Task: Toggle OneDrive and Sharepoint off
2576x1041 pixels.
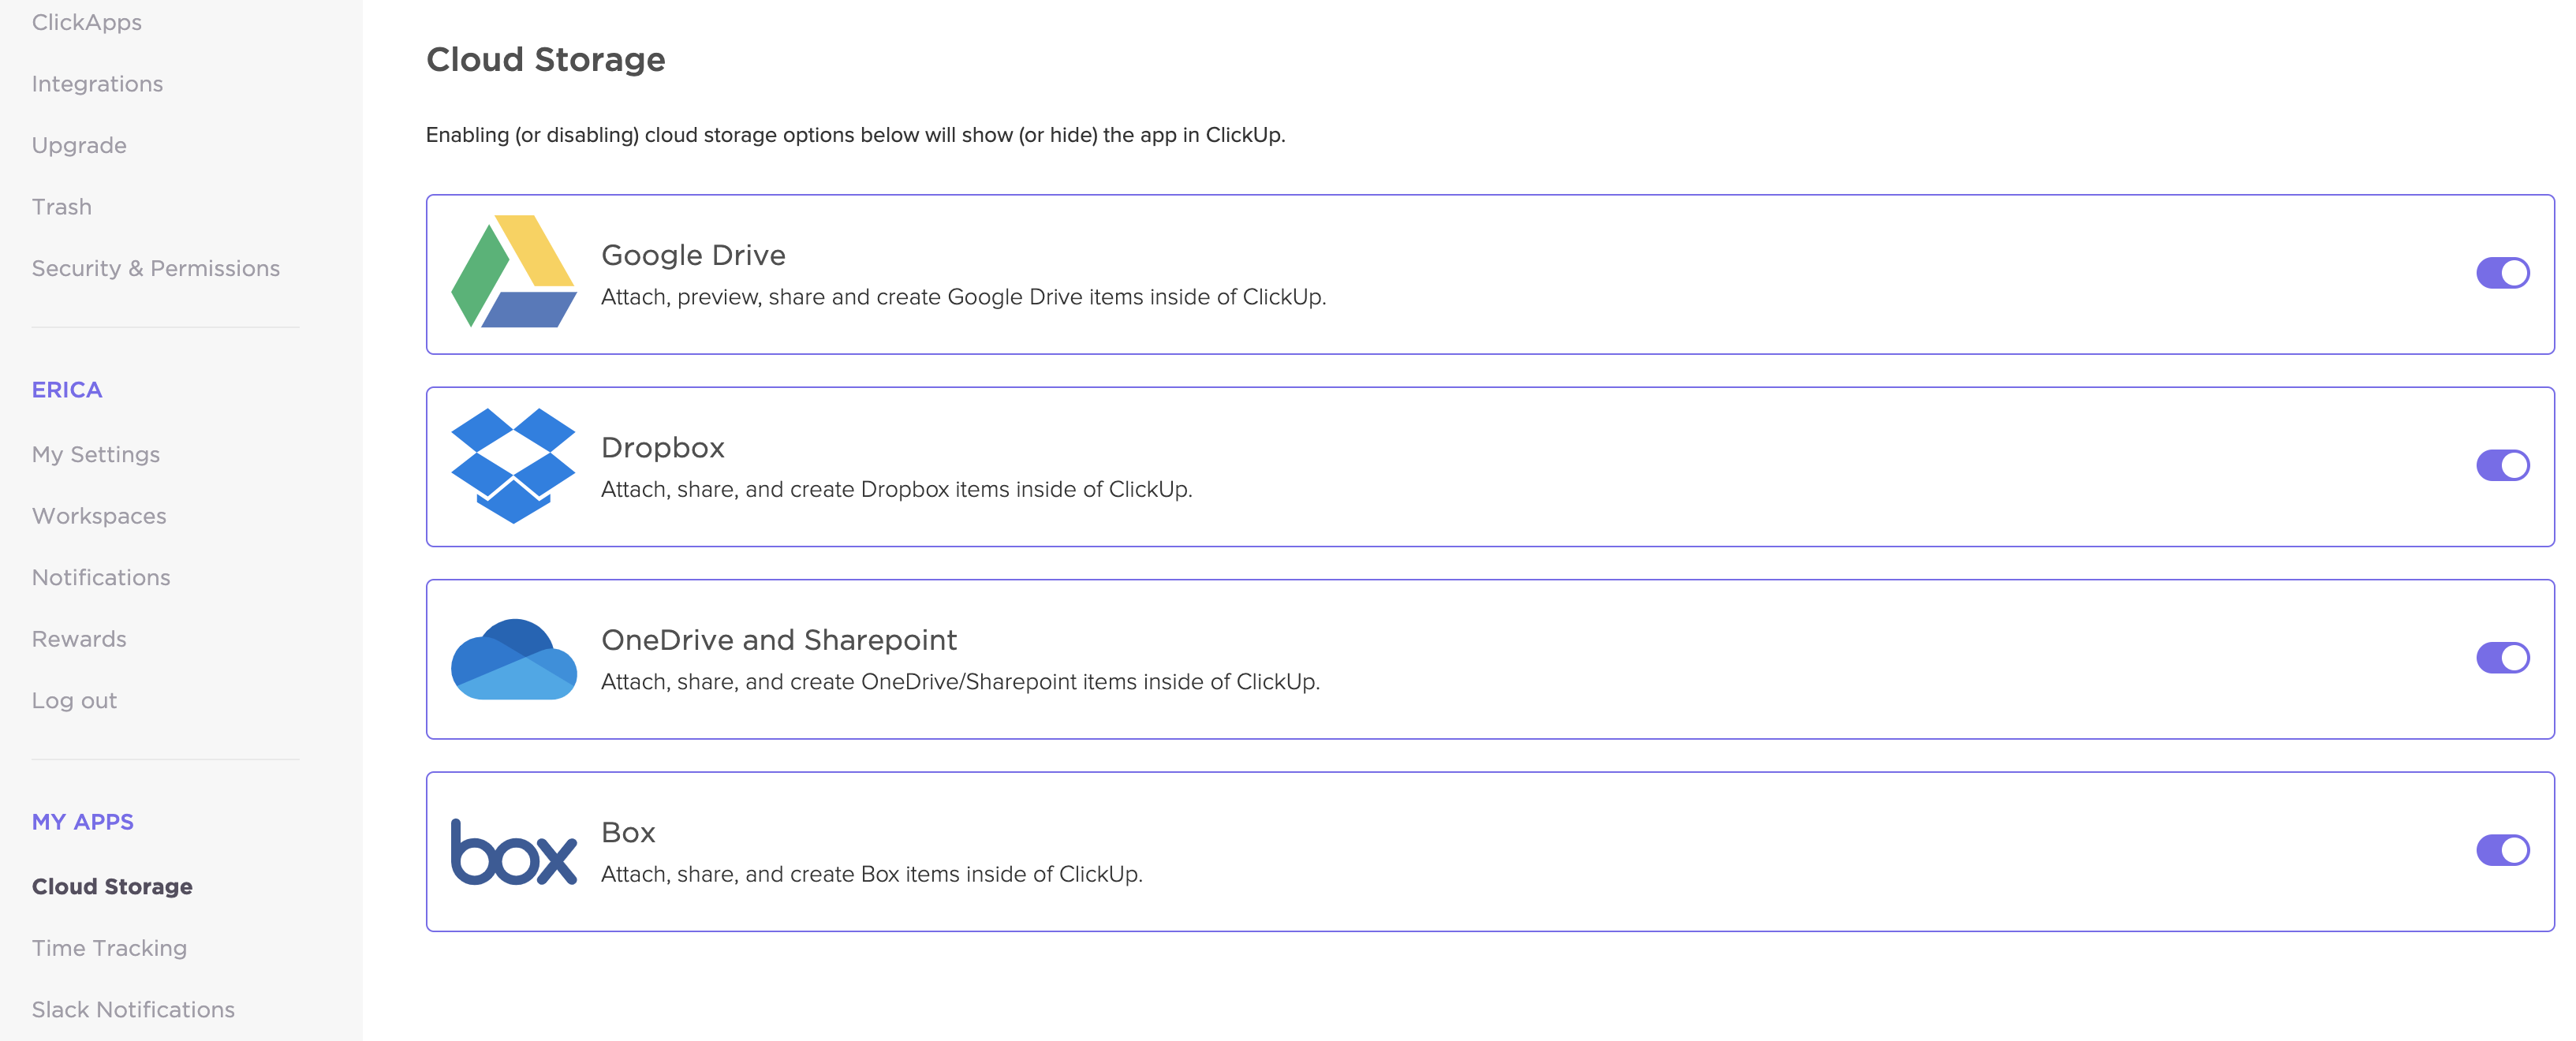Action: (x=2502, y=658)
